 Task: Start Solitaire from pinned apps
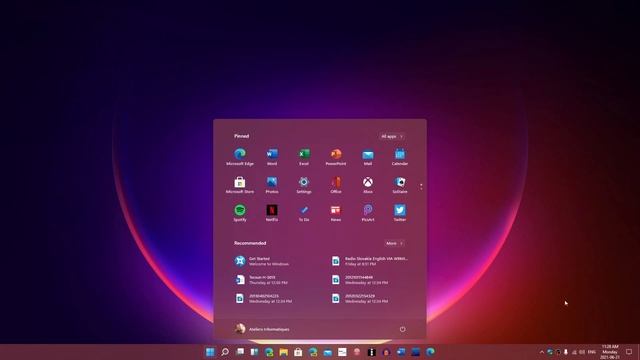click(x=400, y=185)
